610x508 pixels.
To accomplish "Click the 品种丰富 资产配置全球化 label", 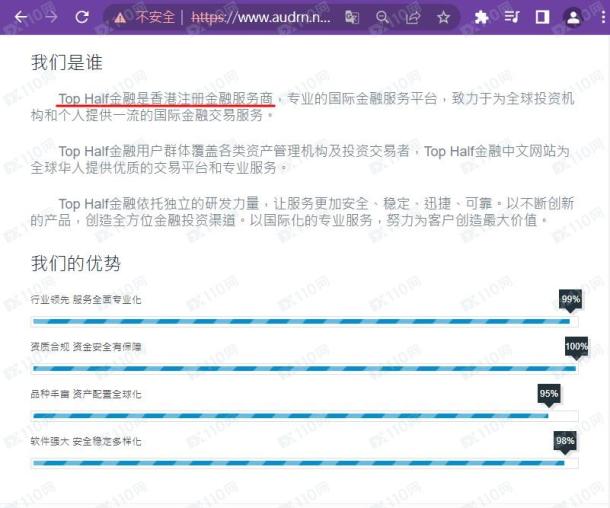I will pyautogui.click(x=86, y=394).
